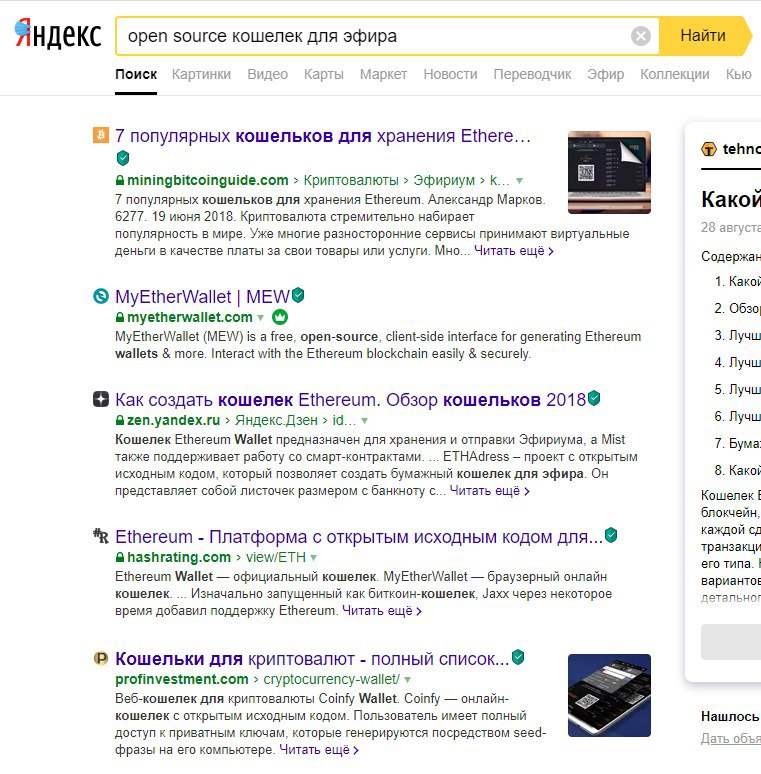Open the Переводчик tab
Image resolution: width=761 pixels, height=774 pixels.
coord(532,74)
